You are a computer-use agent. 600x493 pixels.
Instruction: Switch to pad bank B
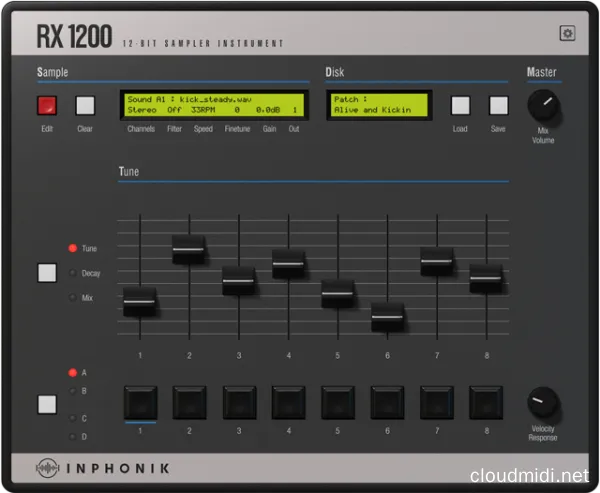tap(73, 391)
